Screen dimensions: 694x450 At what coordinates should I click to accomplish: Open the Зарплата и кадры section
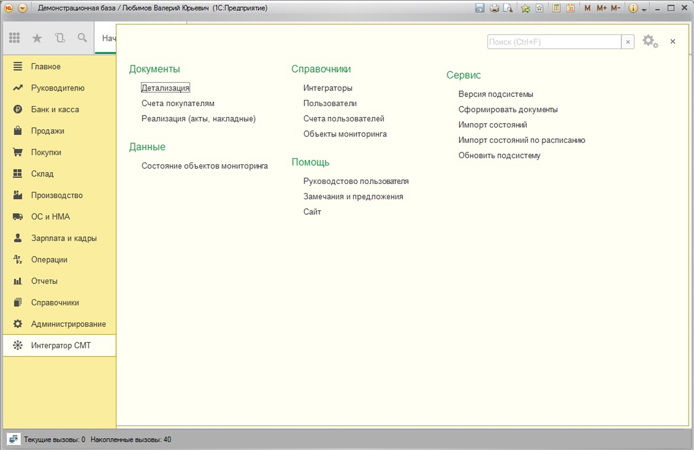pyautogui.click(x=59, y=238)
